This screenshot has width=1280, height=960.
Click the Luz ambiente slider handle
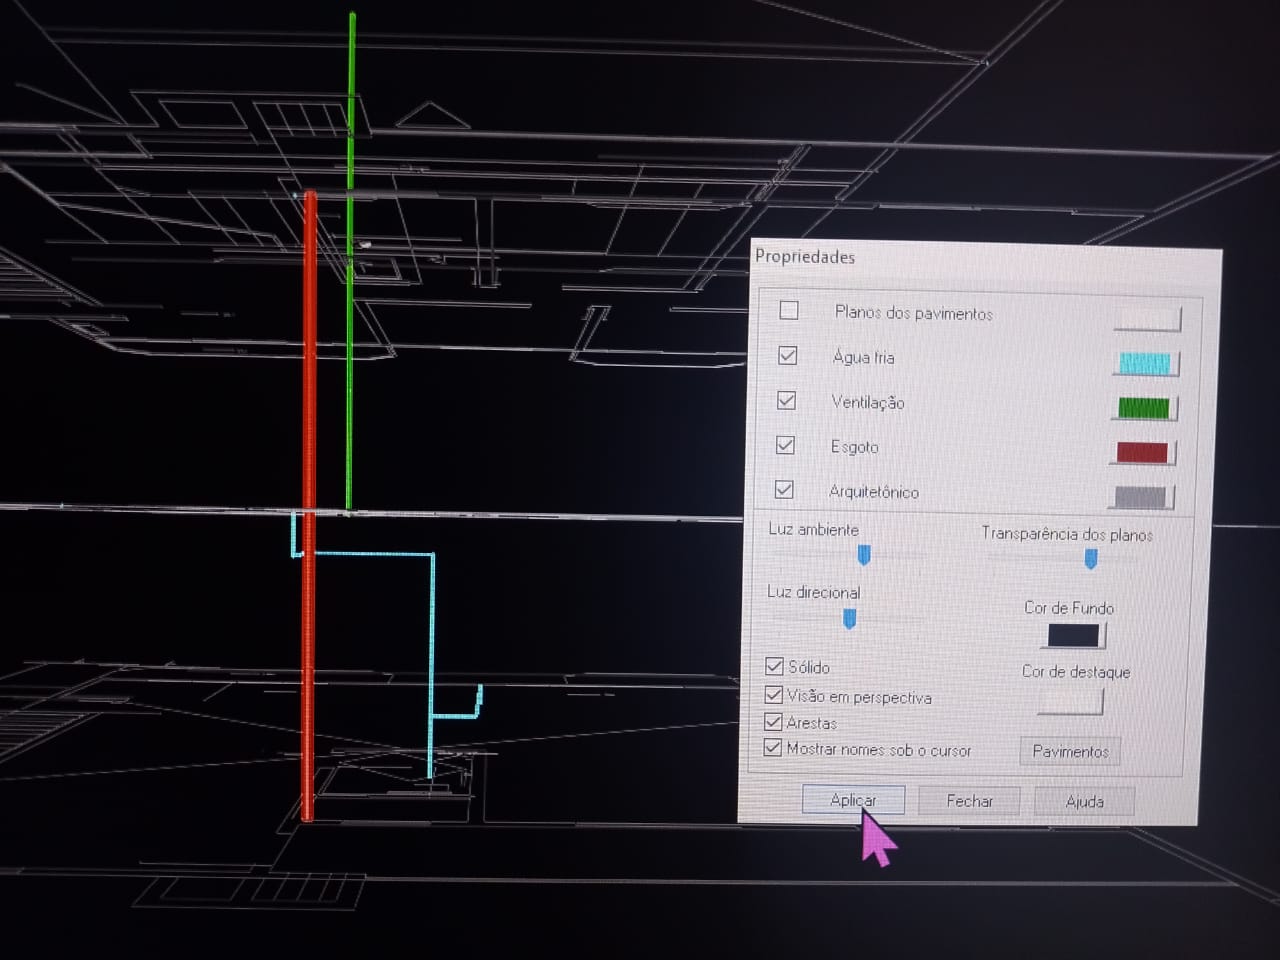pos(864,555)
